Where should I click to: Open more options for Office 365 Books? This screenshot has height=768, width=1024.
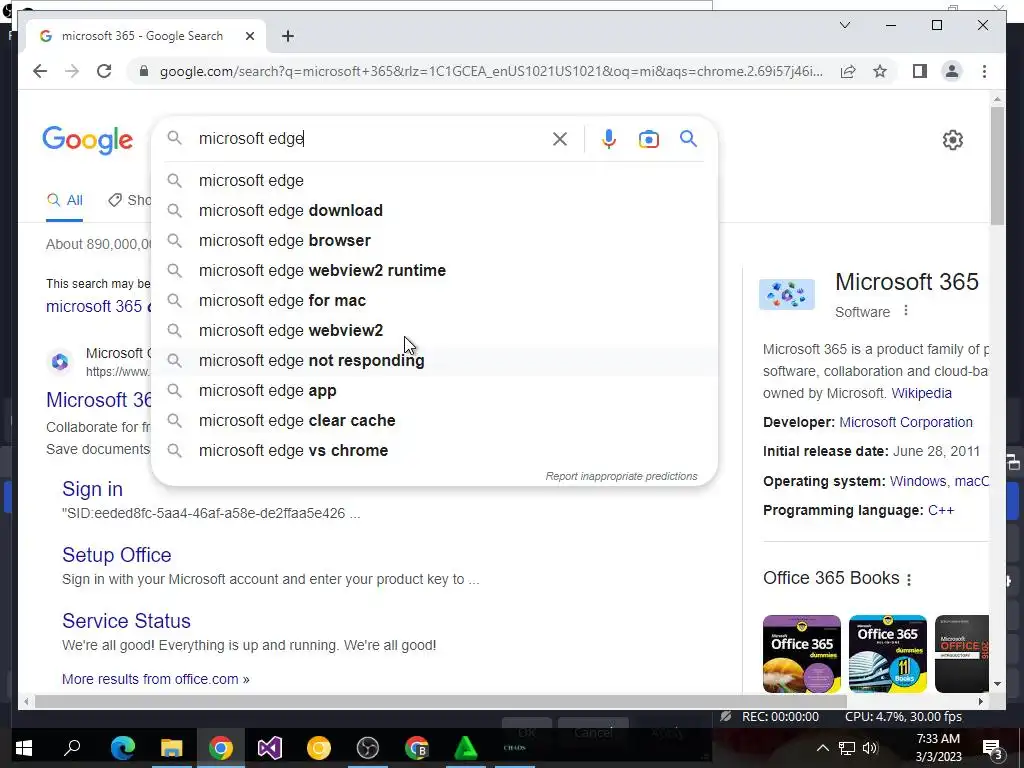pos(909,579)
